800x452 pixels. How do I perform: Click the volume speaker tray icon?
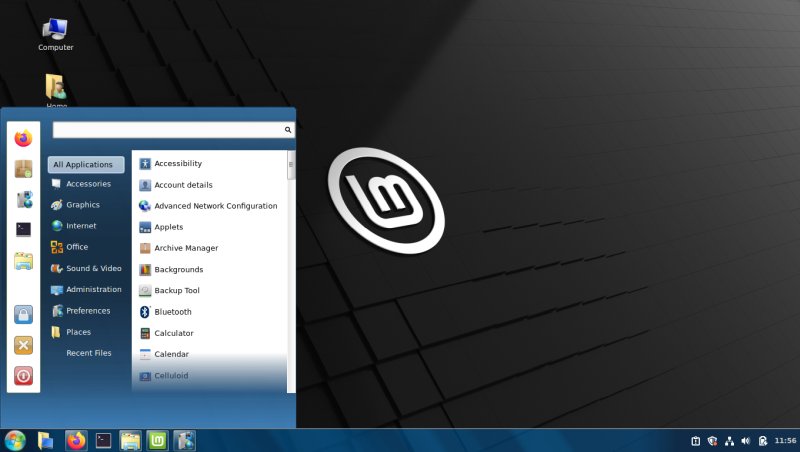tap(746, 441)
